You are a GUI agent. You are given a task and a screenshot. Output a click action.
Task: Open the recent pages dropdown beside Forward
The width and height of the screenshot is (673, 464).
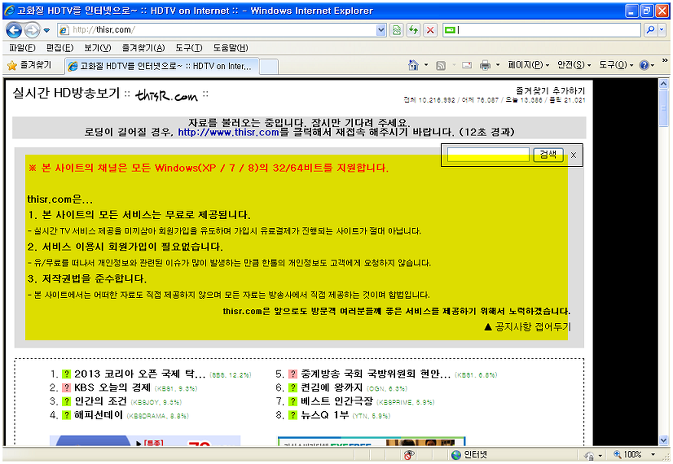47,30
